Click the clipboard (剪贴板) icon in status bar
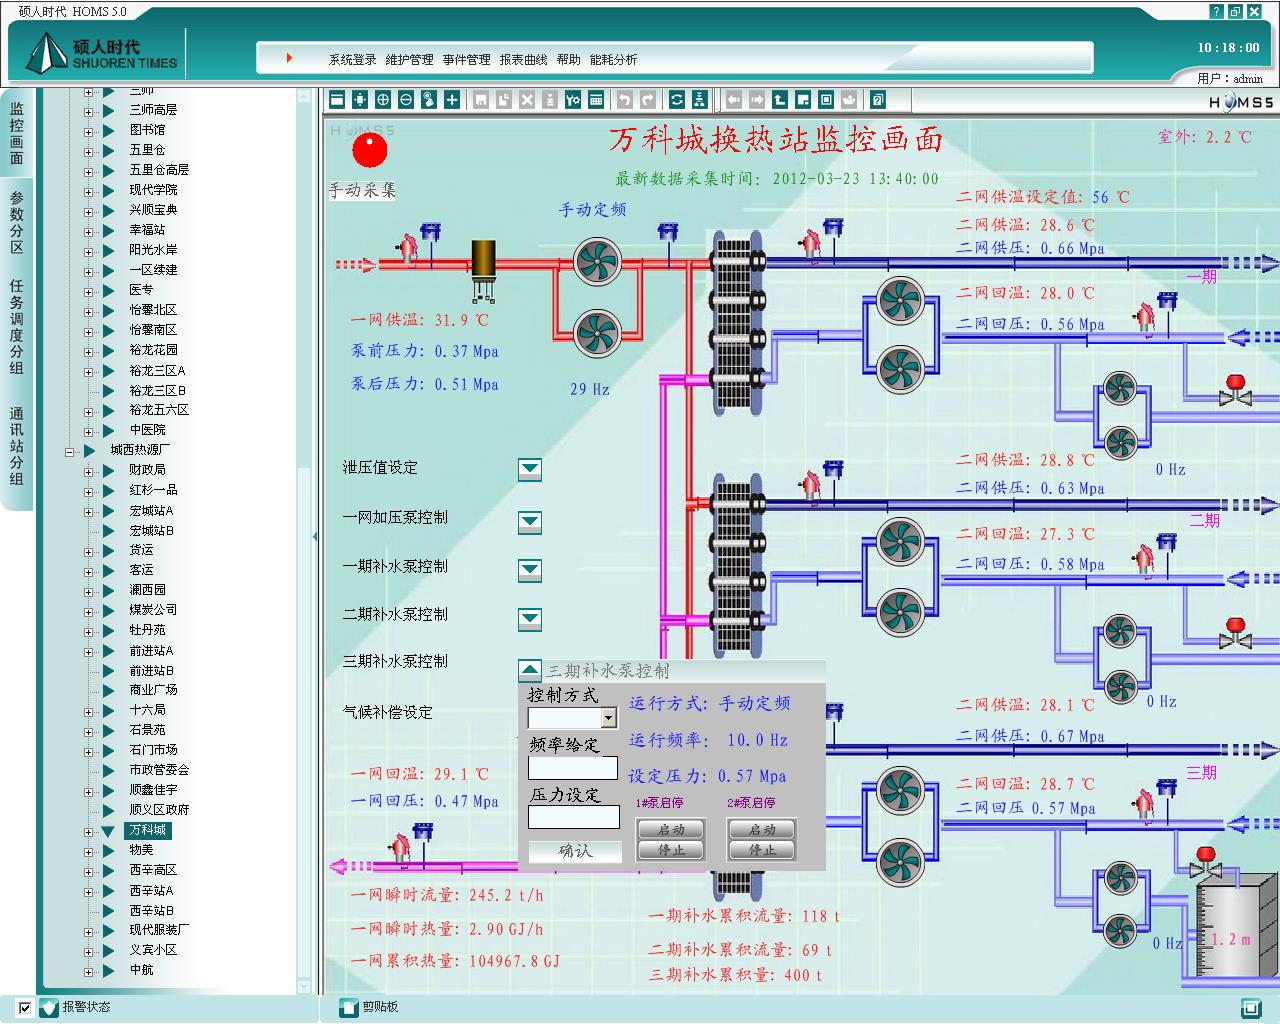Image resolution: width=1280 pixels, height=1024 pixels. pyautogui.click(x=348, y=1007)
